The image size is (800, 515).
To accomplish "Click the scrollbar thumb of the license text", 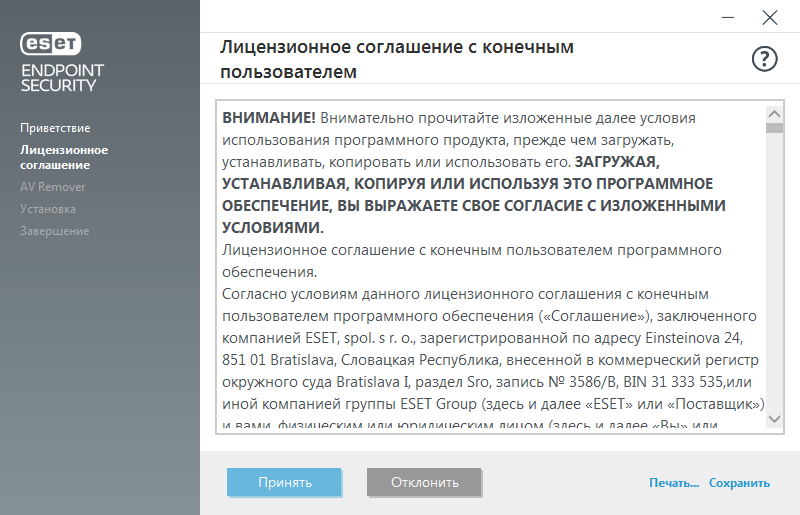I will click(774, 128).
